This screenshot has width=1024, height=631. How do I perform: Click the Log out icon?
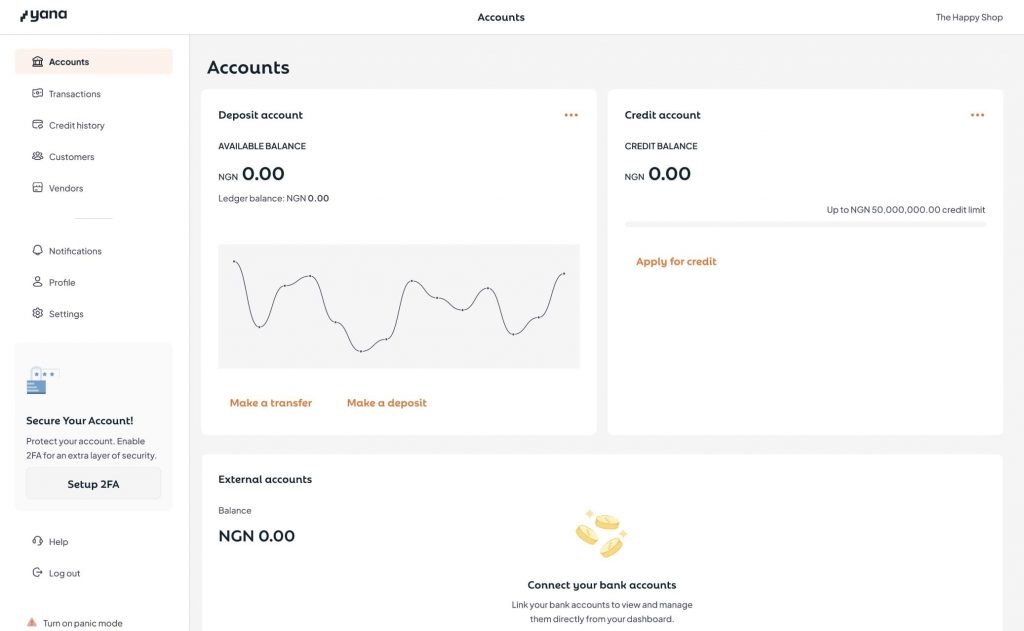click(38, 573)
